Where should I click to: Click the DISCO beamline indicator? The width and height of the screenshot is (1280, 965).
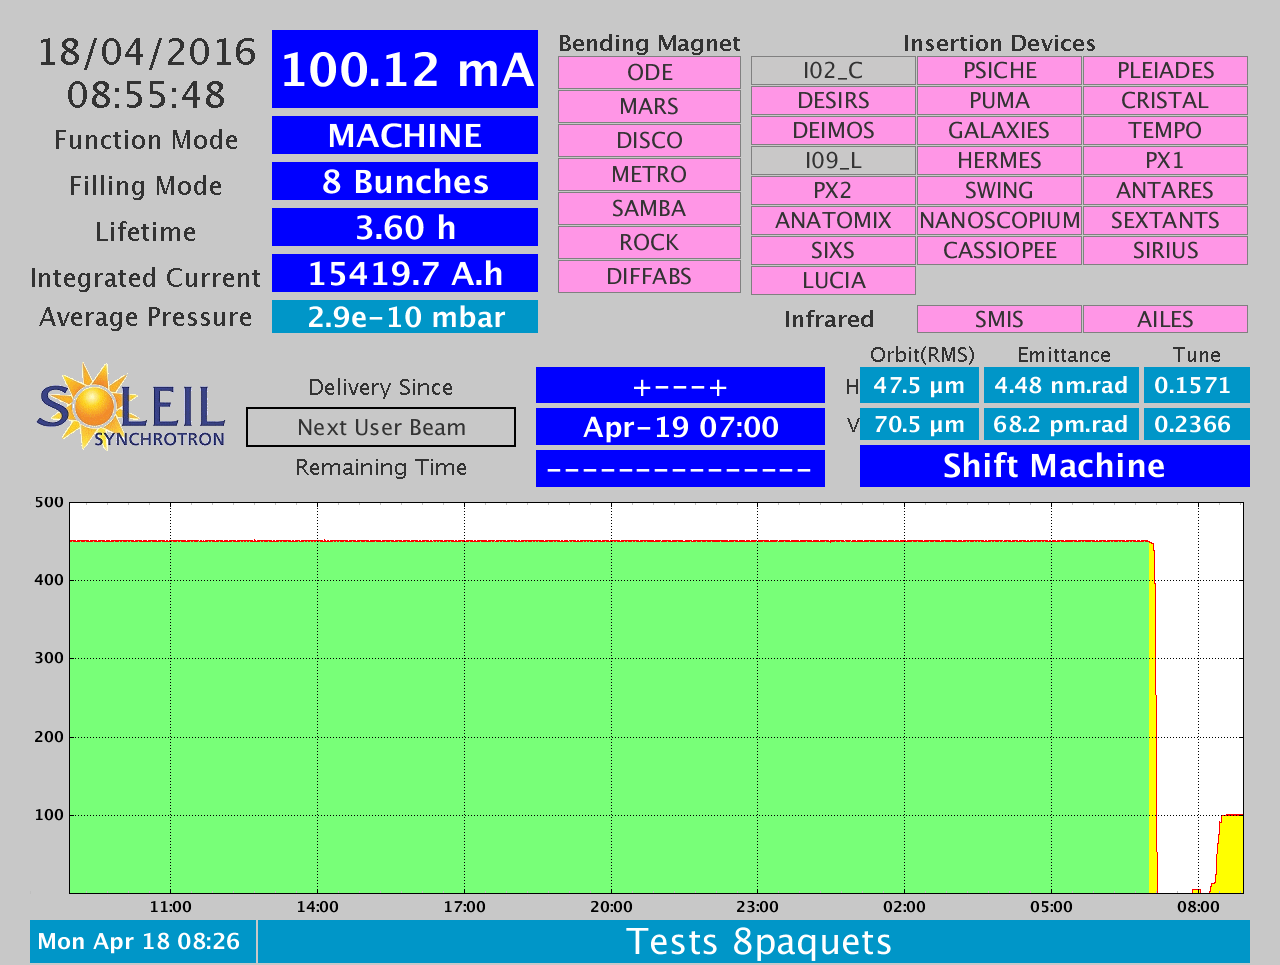tap(649, 141)
